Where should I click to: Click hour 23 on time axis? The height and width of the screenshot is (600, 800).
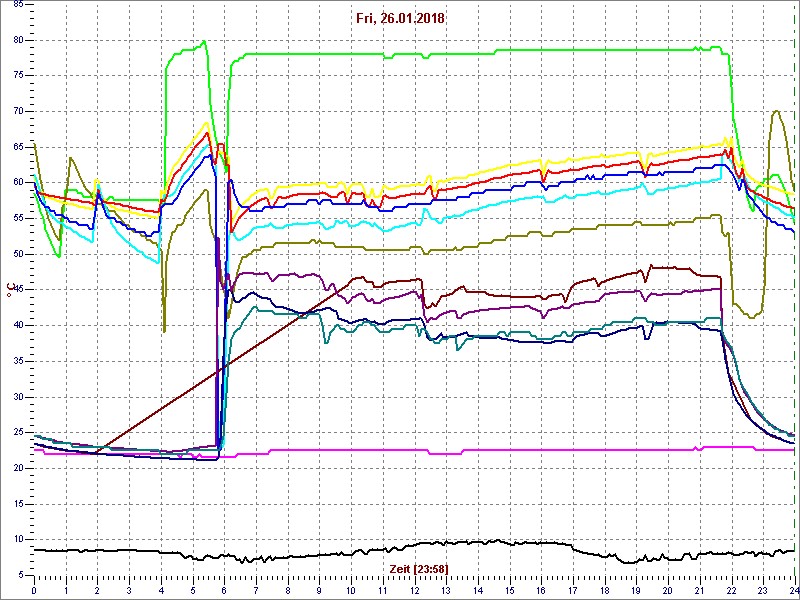coord(763,589)
